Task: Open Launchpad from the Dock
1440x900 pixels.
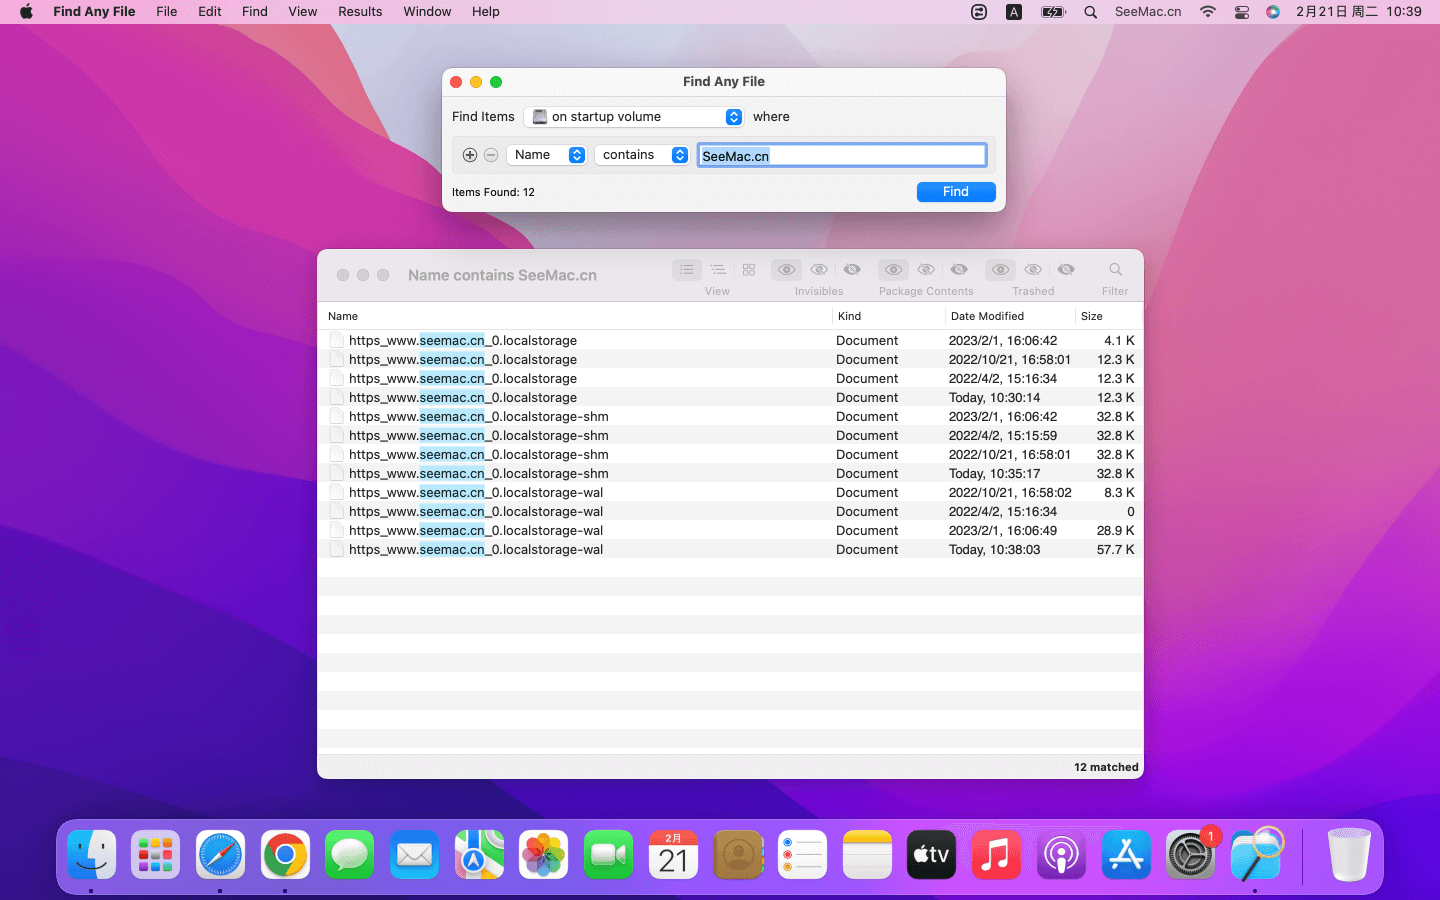Action: click(x=156, y=855)
